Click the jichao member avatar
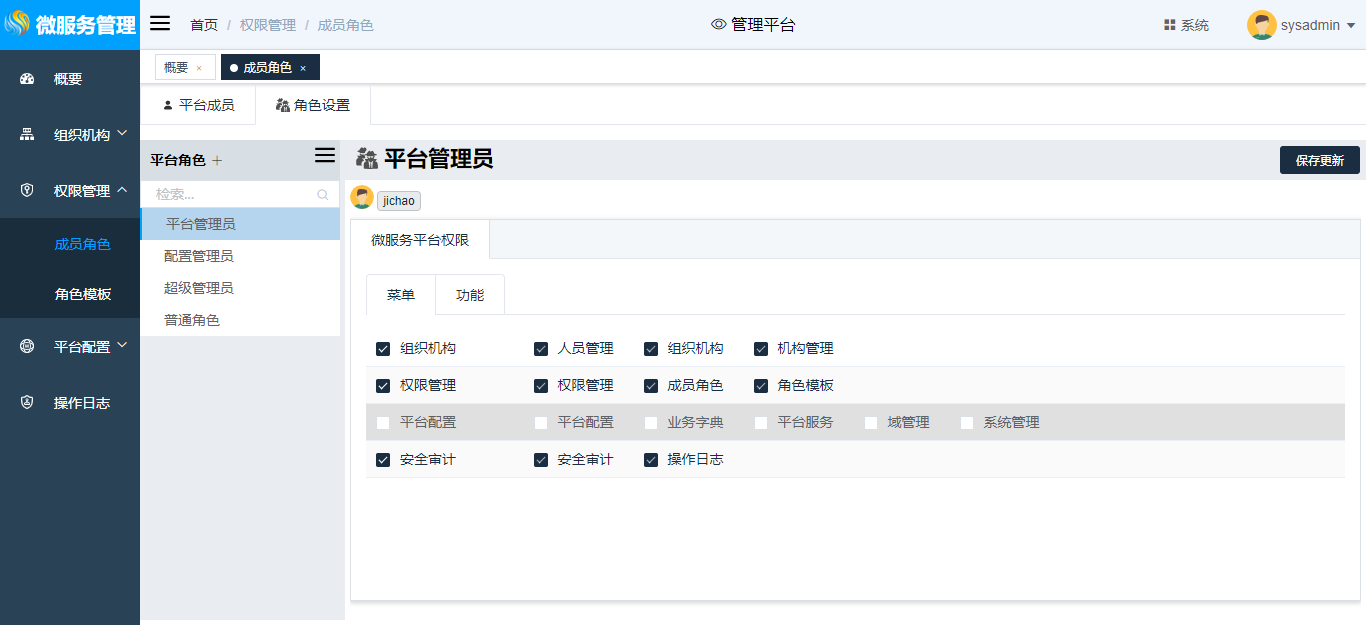The height and width of the screenshot is (625, 1366). (x=362, y=198)
